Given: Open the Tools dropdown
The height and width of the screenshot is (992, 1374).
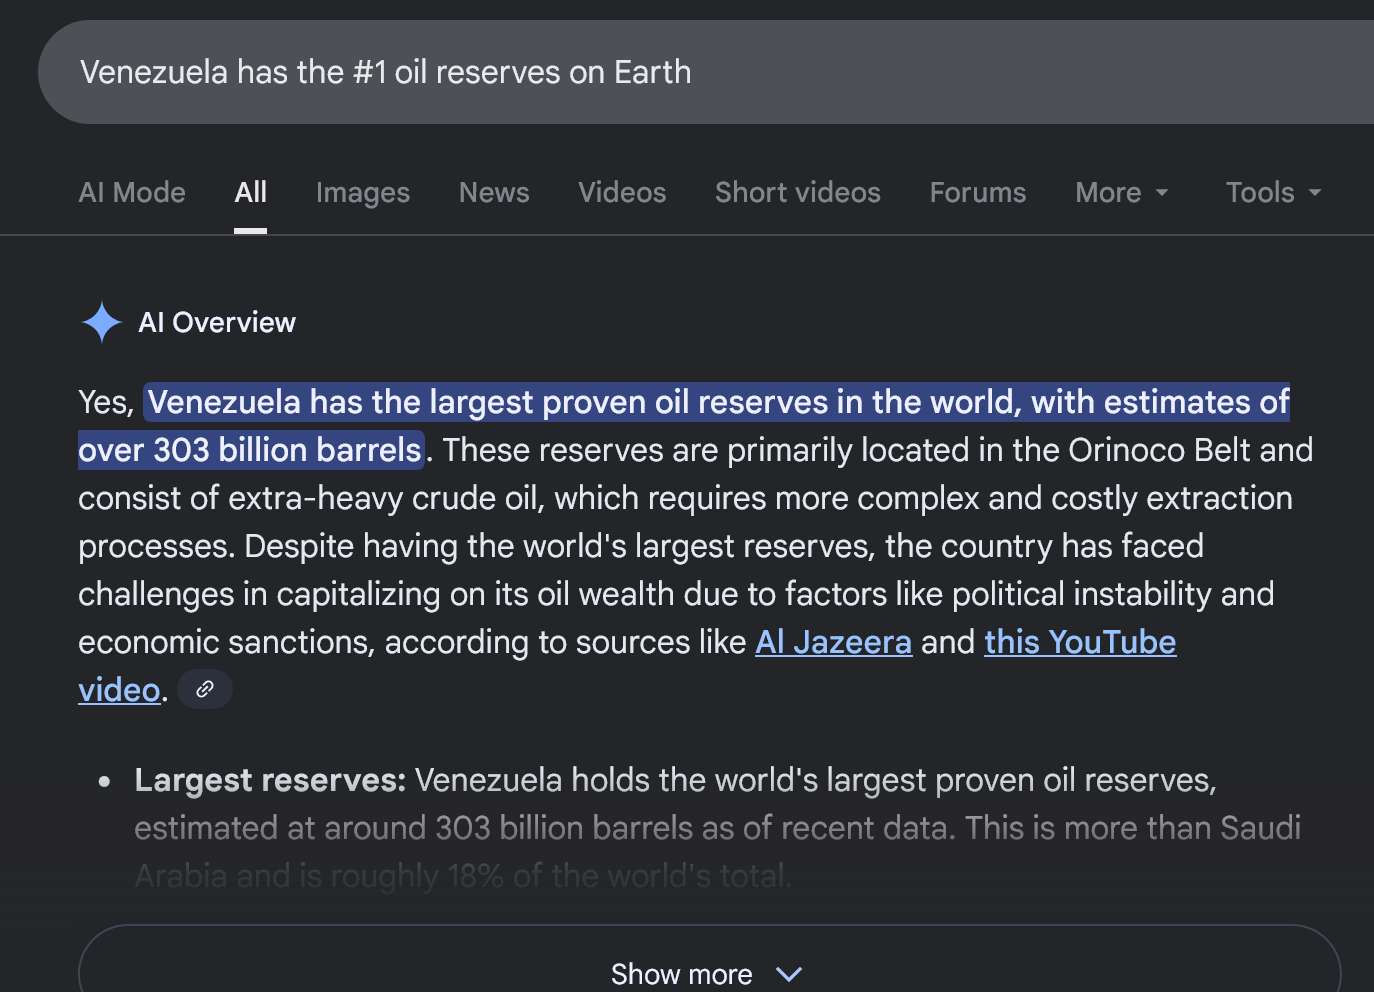Looking at the screenshot, I should (1274, 192).
